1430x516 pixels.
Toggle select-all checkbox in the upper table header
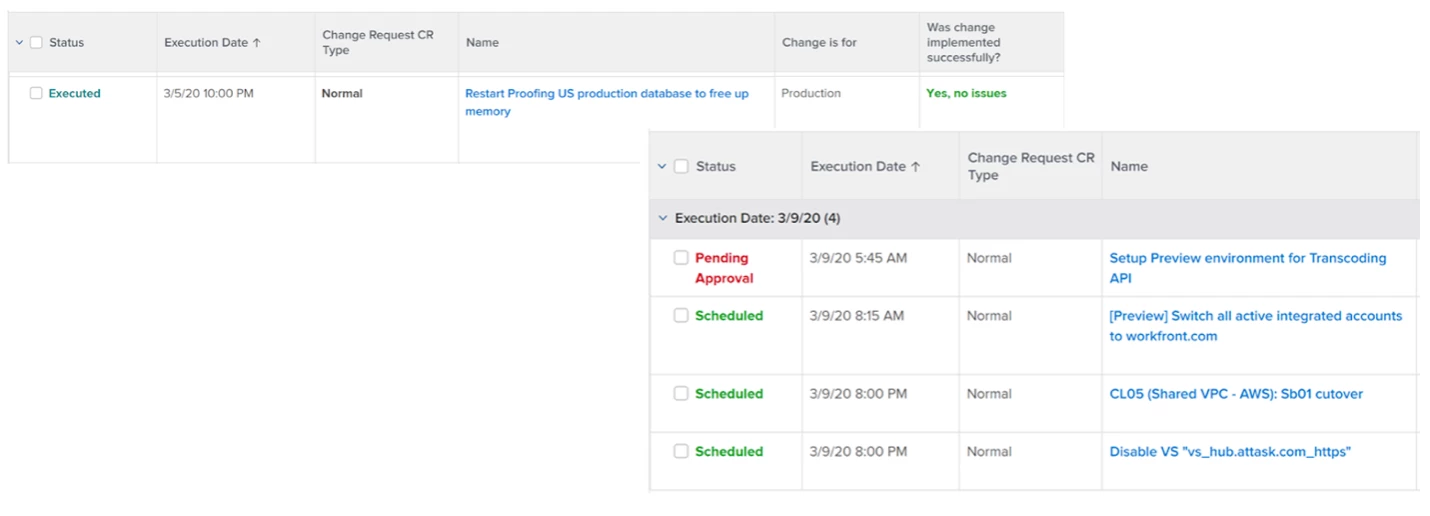36,43
